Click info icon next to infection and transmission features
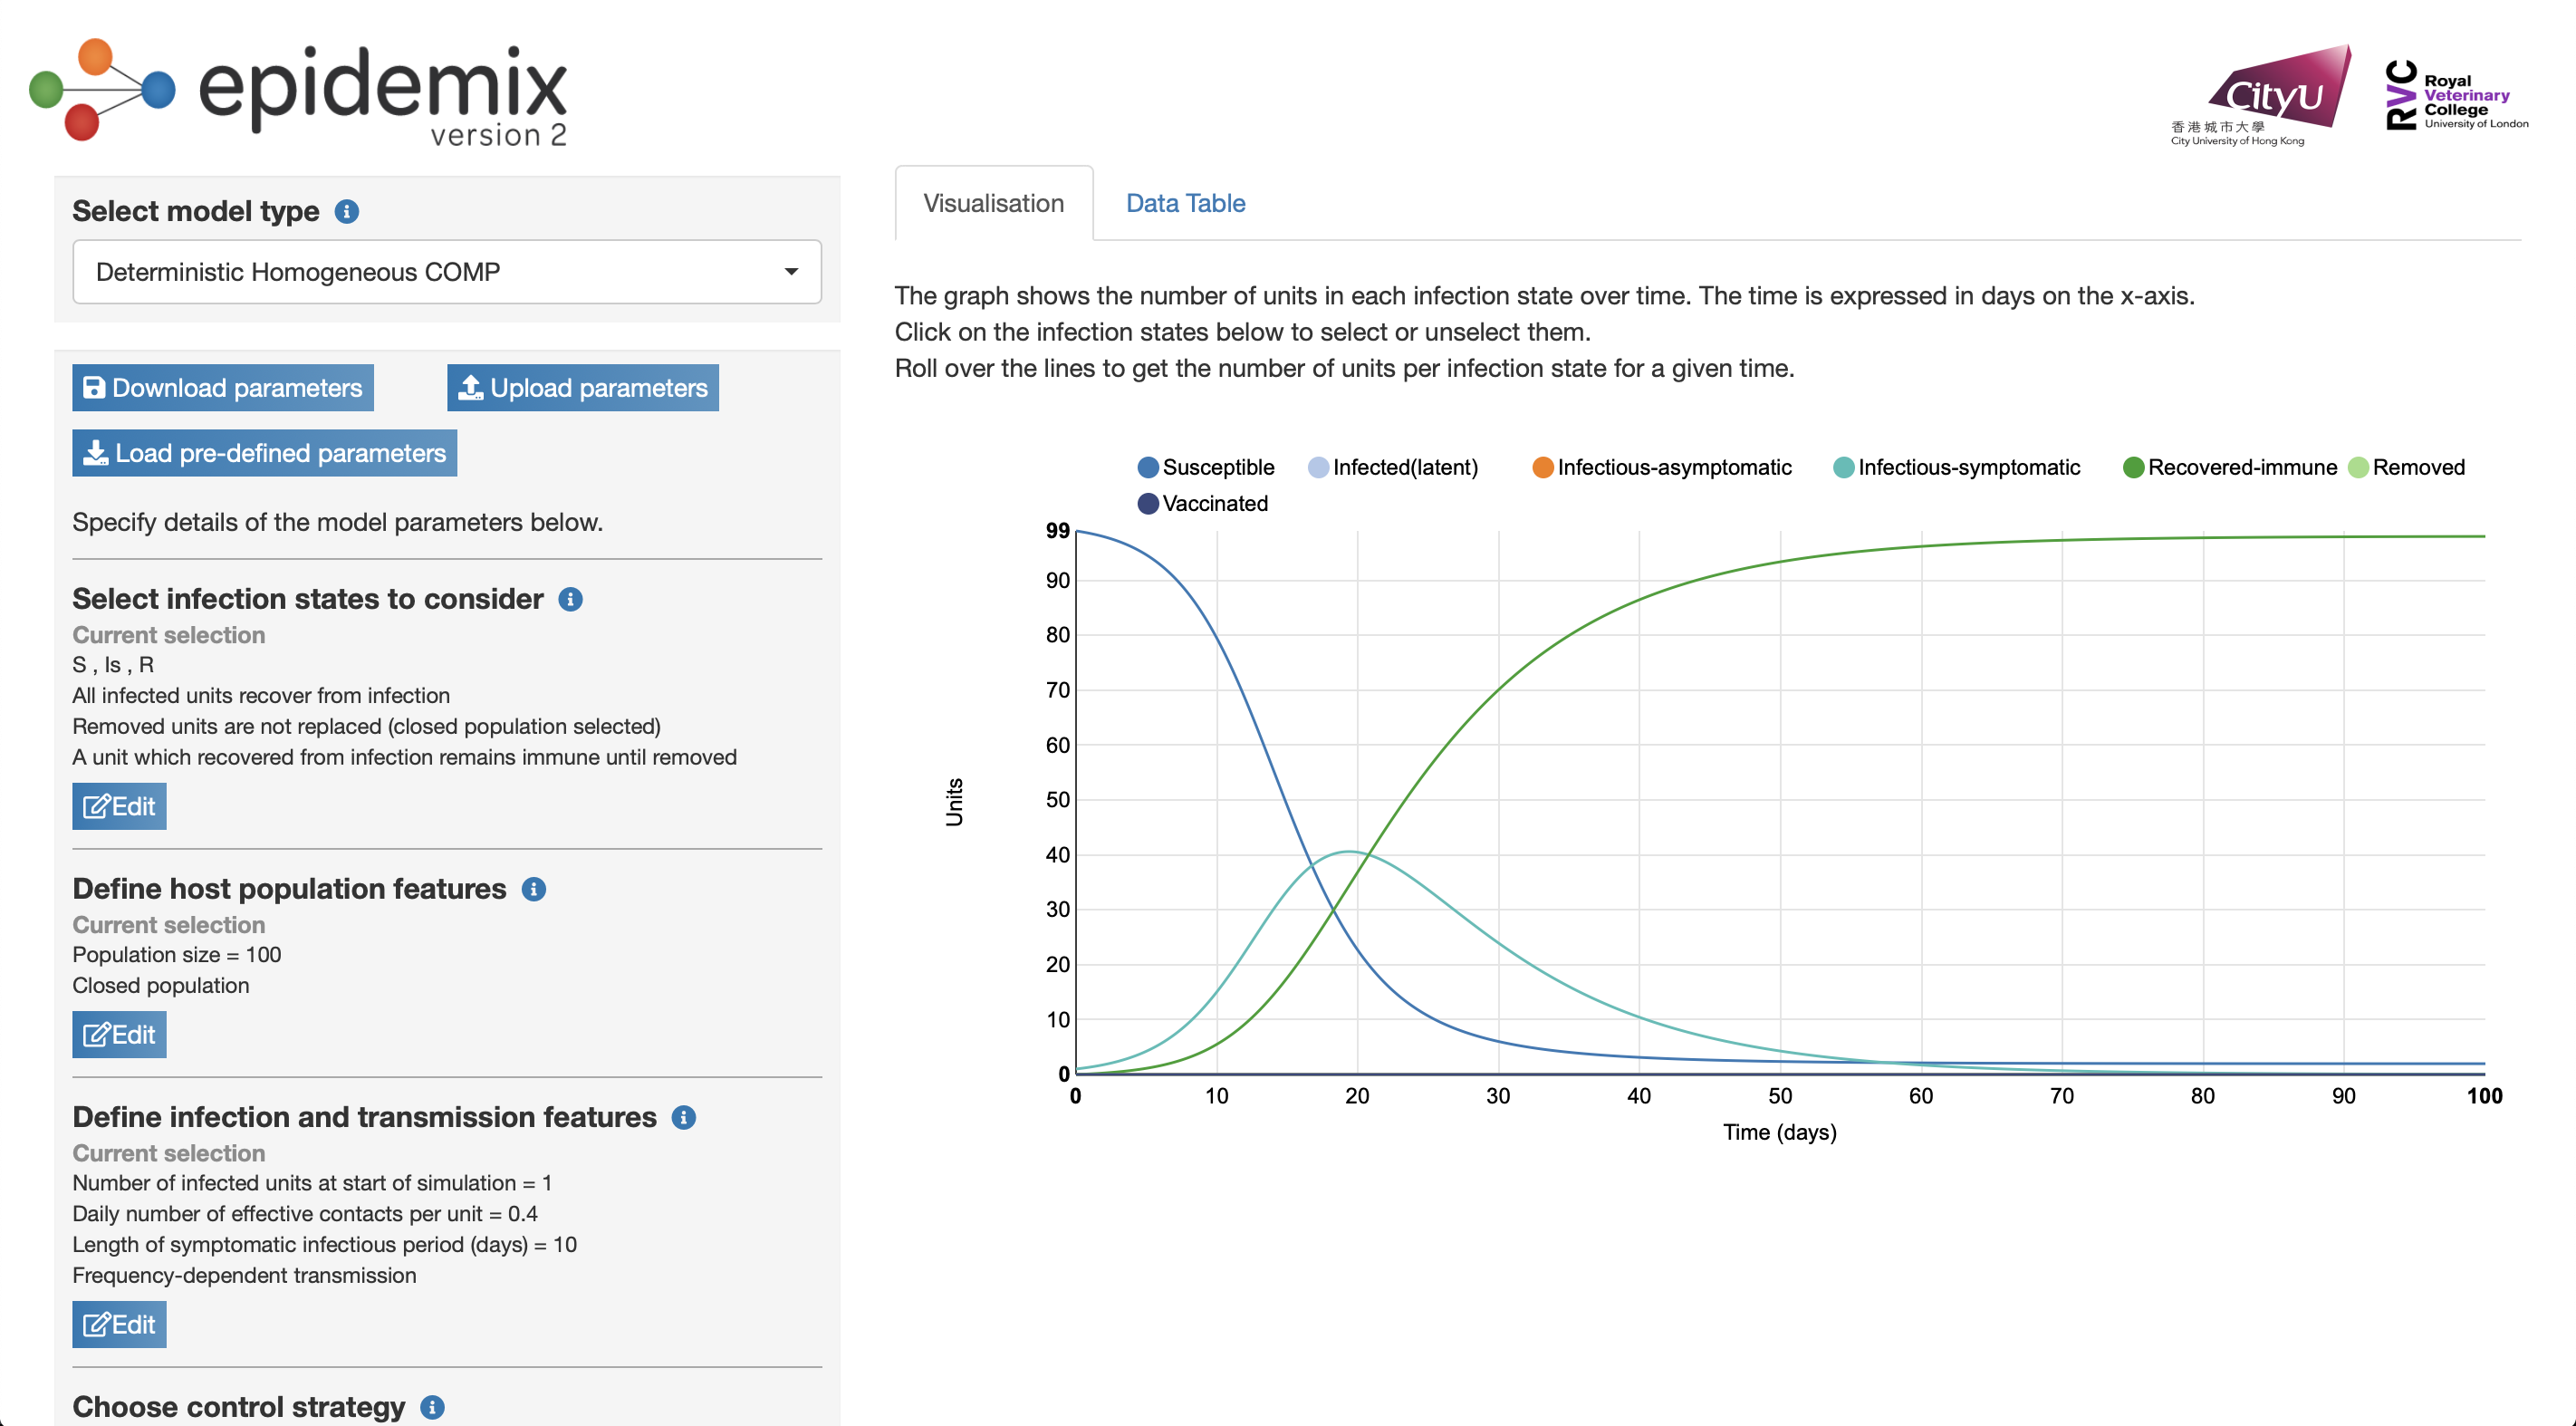 coord(684,1117)
